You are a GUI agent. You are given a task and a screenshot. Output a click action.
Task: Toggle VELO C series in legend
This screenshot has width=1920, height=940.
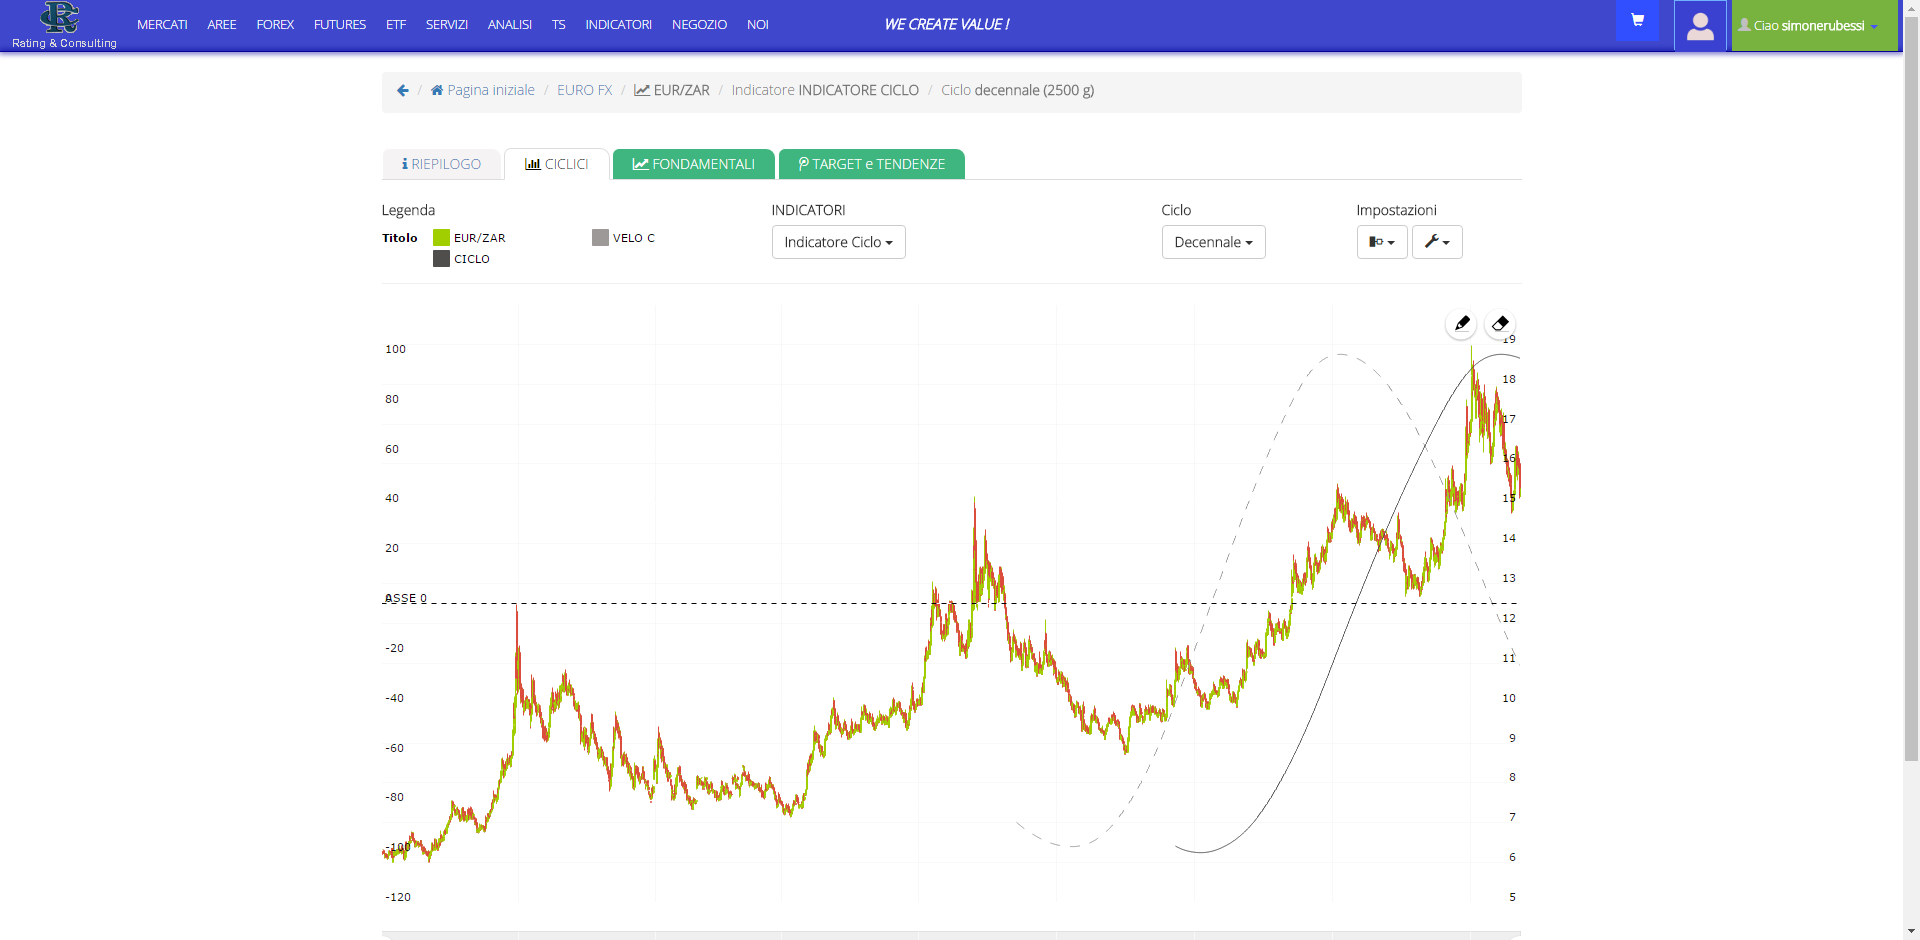tap(600, 238)
